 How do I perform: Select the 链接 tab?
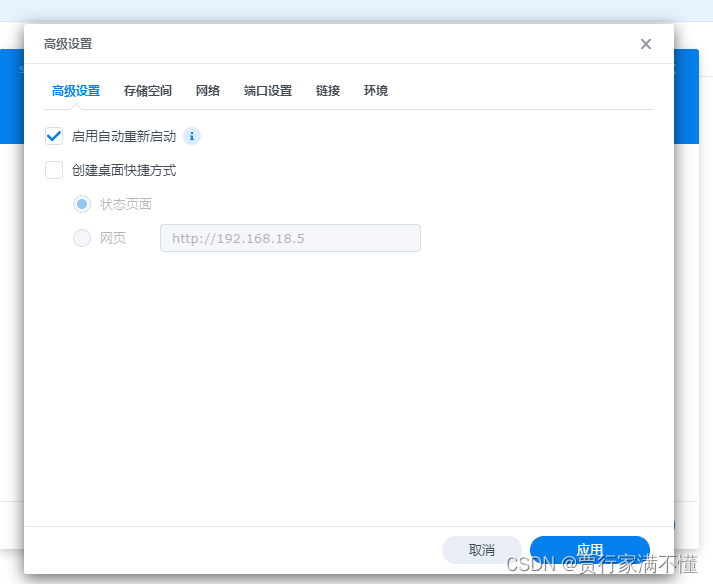coord(328,91)
